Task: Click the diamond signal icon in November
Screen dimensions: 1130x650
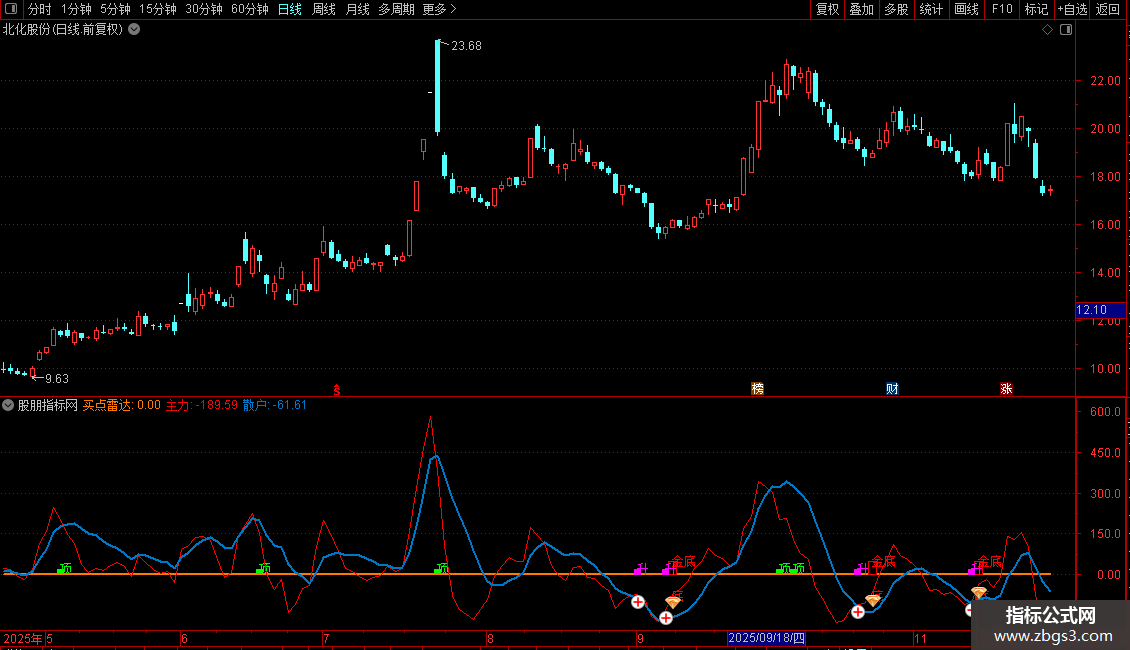Action: pyautogui.click(x=979, y=593)
